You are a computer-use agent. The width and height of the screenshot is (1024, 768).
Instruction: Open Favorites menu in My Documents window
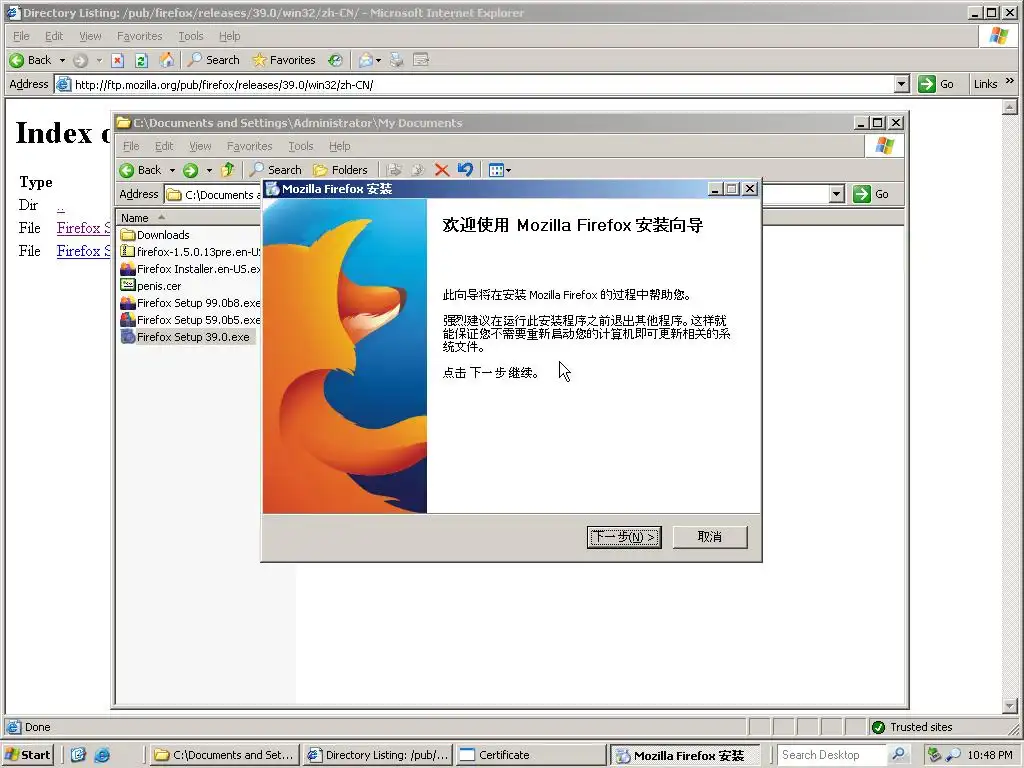click(249, 146)
